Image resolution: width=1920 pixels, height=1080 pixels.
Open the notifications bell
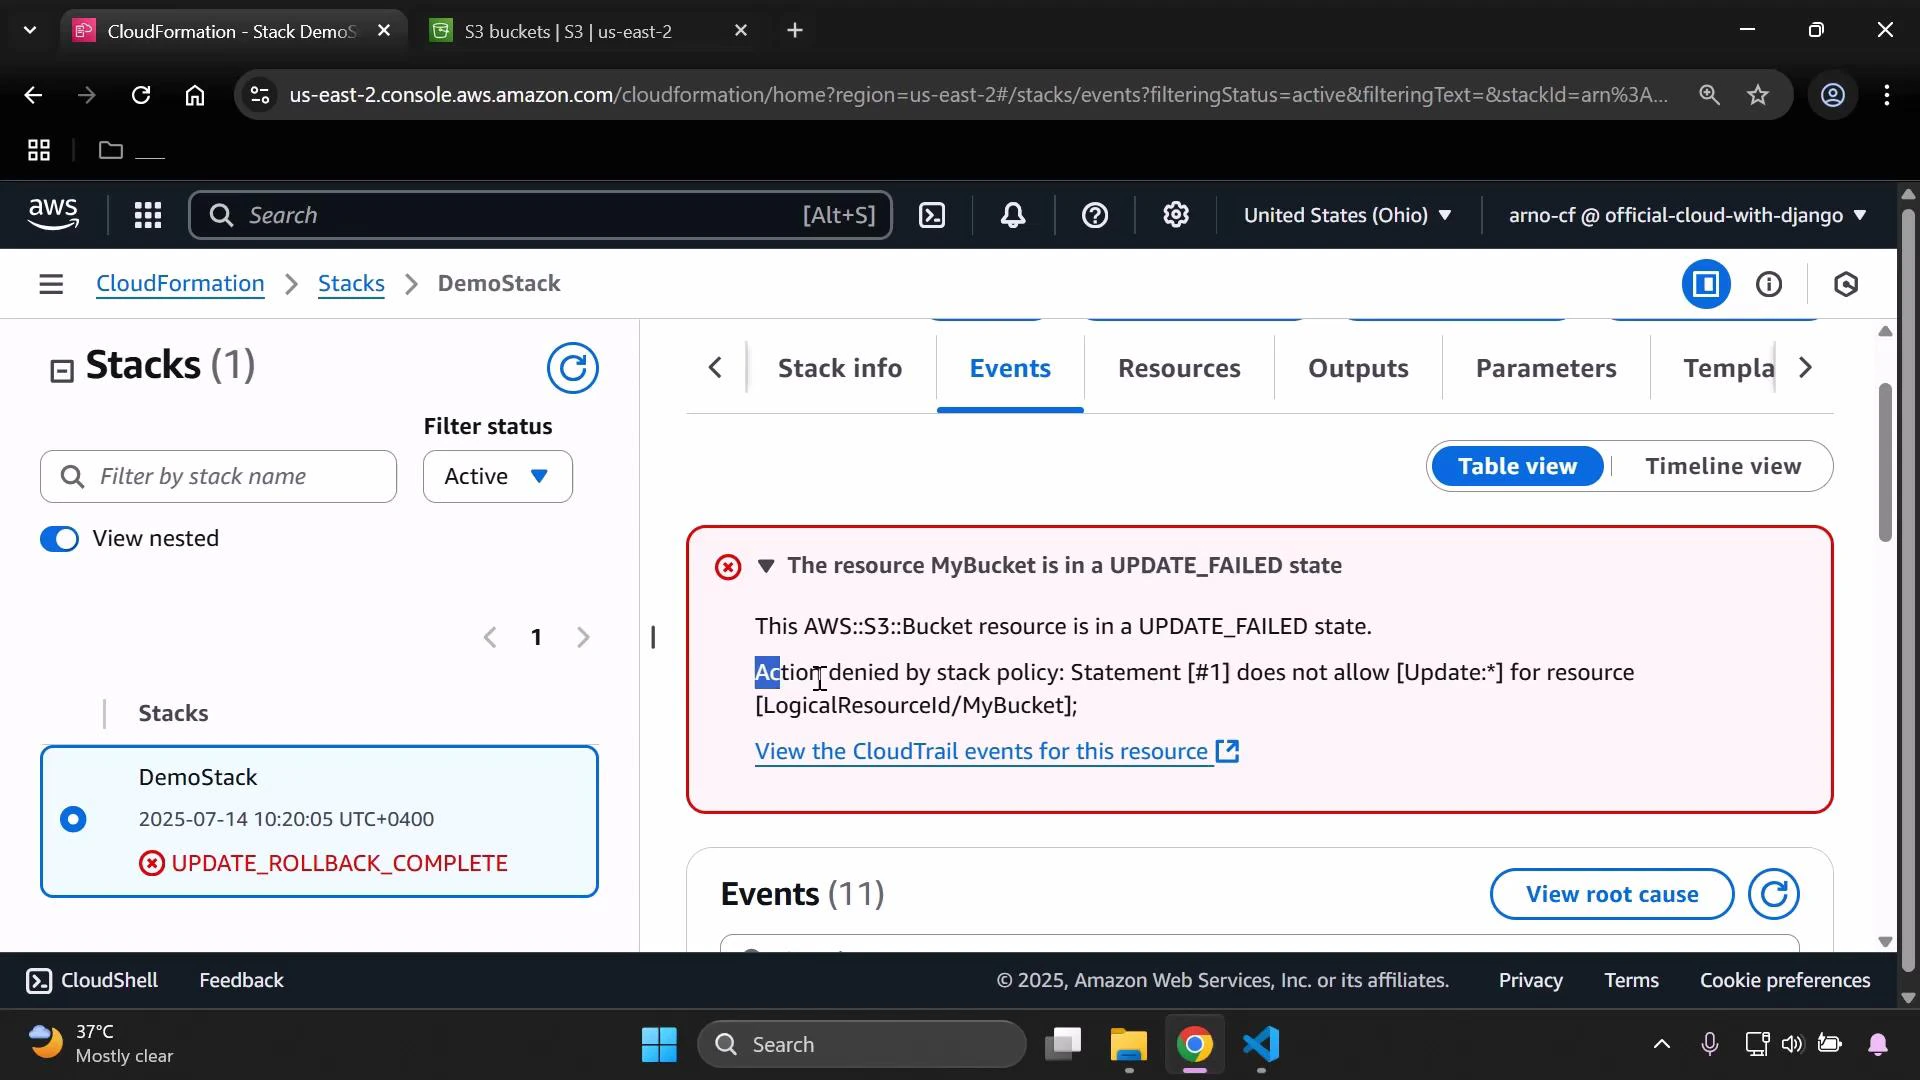[x=1013, y=215]
